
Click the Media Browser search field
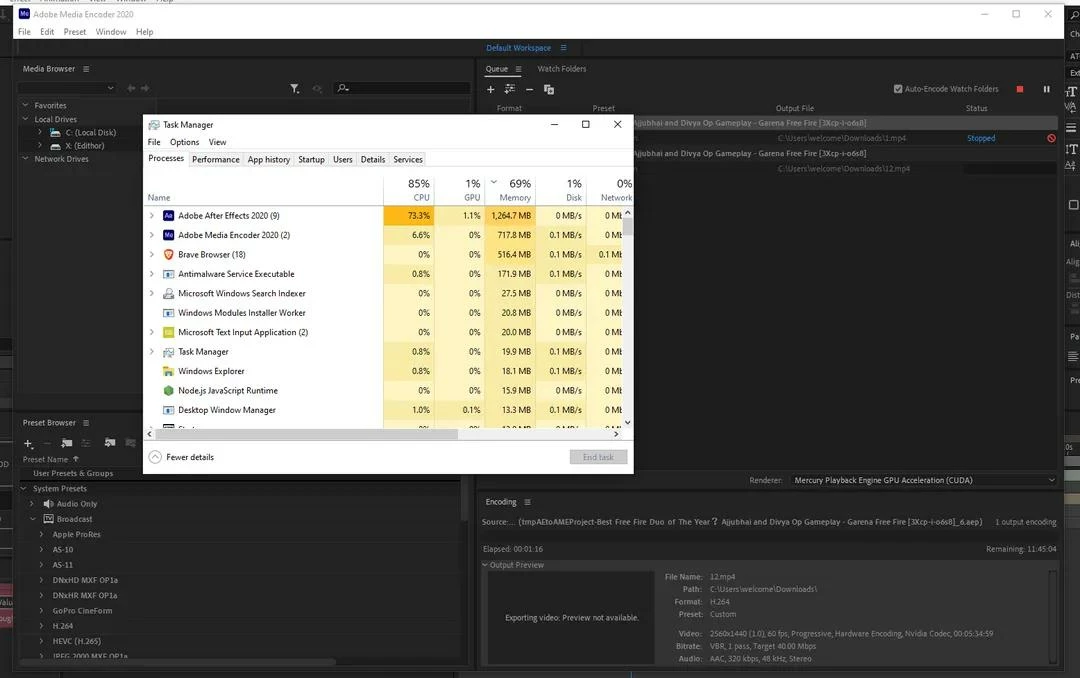(x=402, y=88)
